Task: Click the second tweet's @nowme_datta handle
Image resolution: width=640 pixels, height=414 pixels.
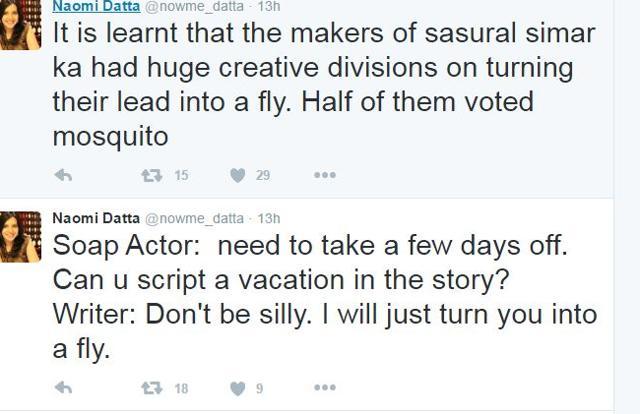Action: (194, 219)
